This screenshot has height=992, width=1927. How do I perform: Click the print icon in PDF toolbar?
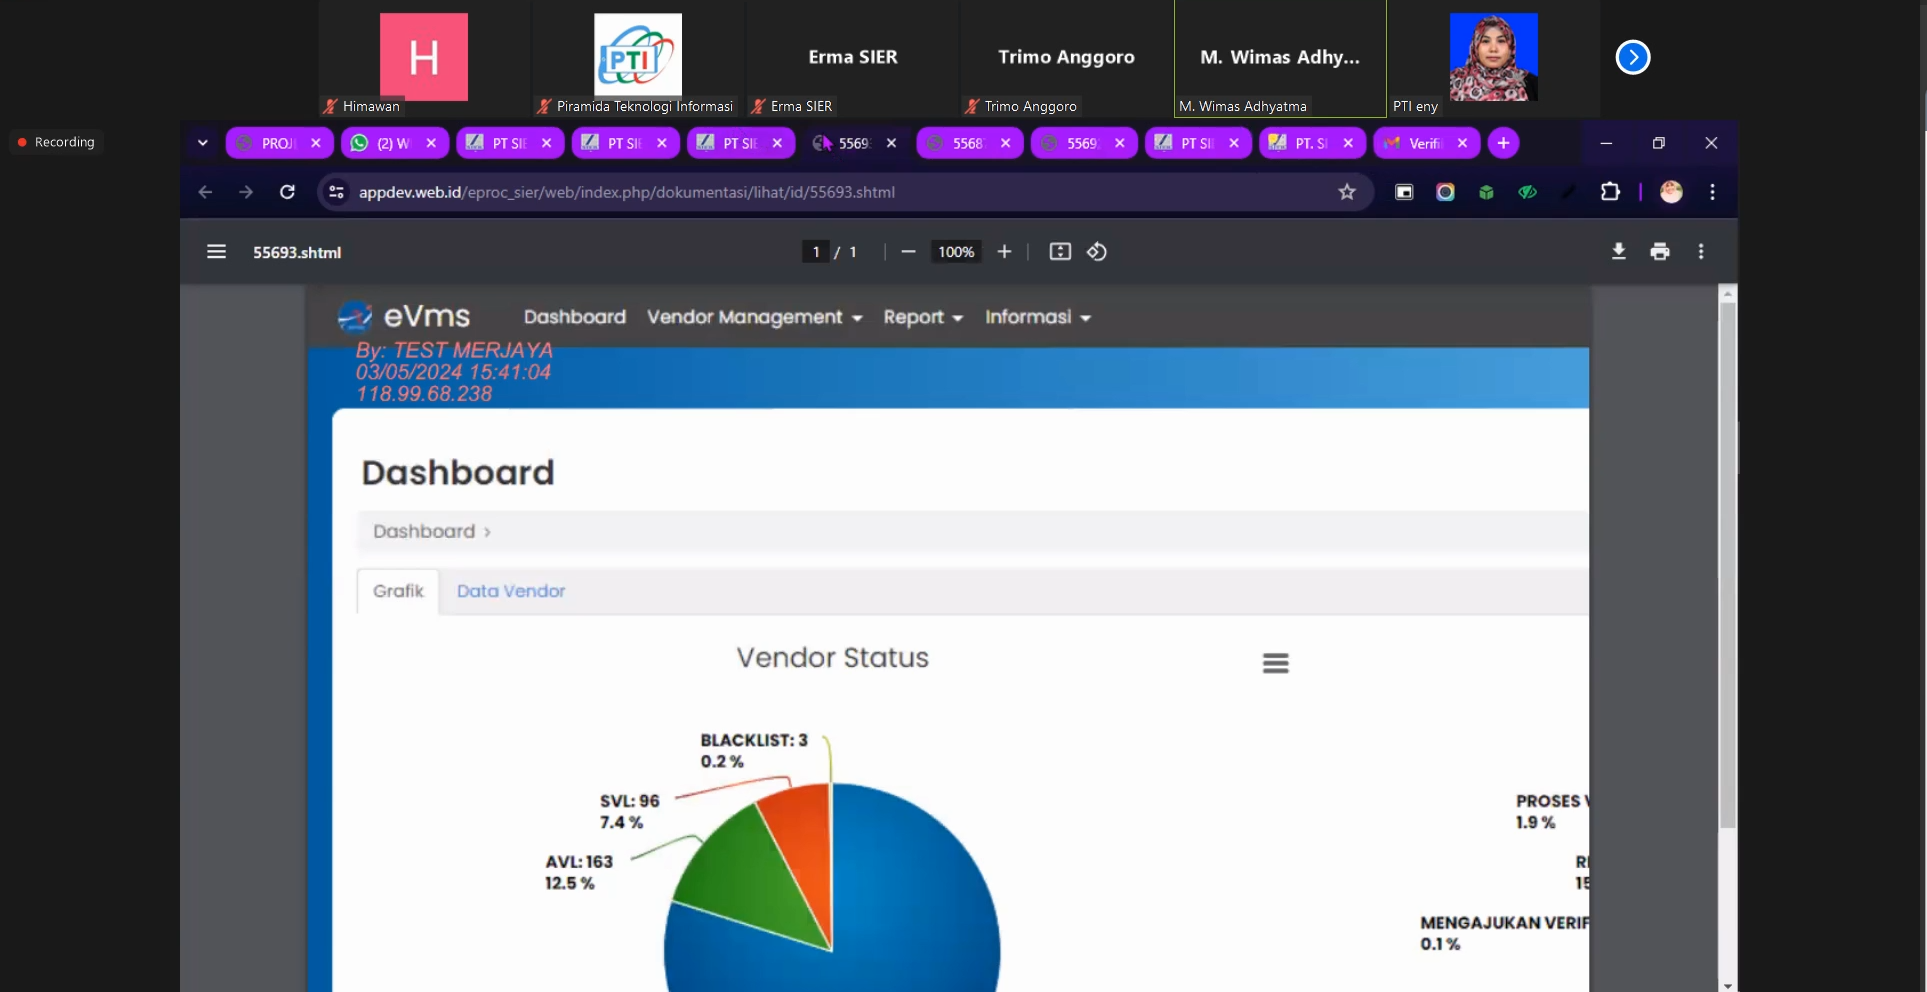click(1660, 252)
